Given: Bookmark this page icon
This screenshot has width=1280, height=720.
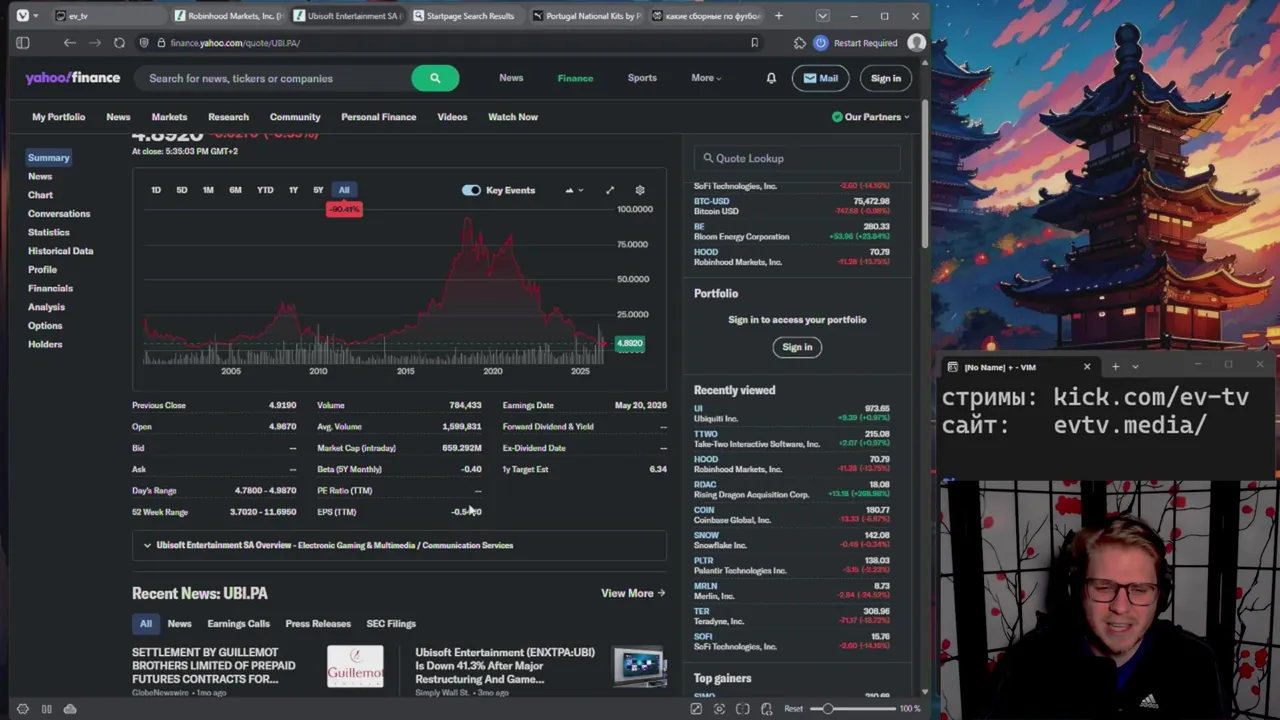Looking at the screenshot, I should point(754,43).
